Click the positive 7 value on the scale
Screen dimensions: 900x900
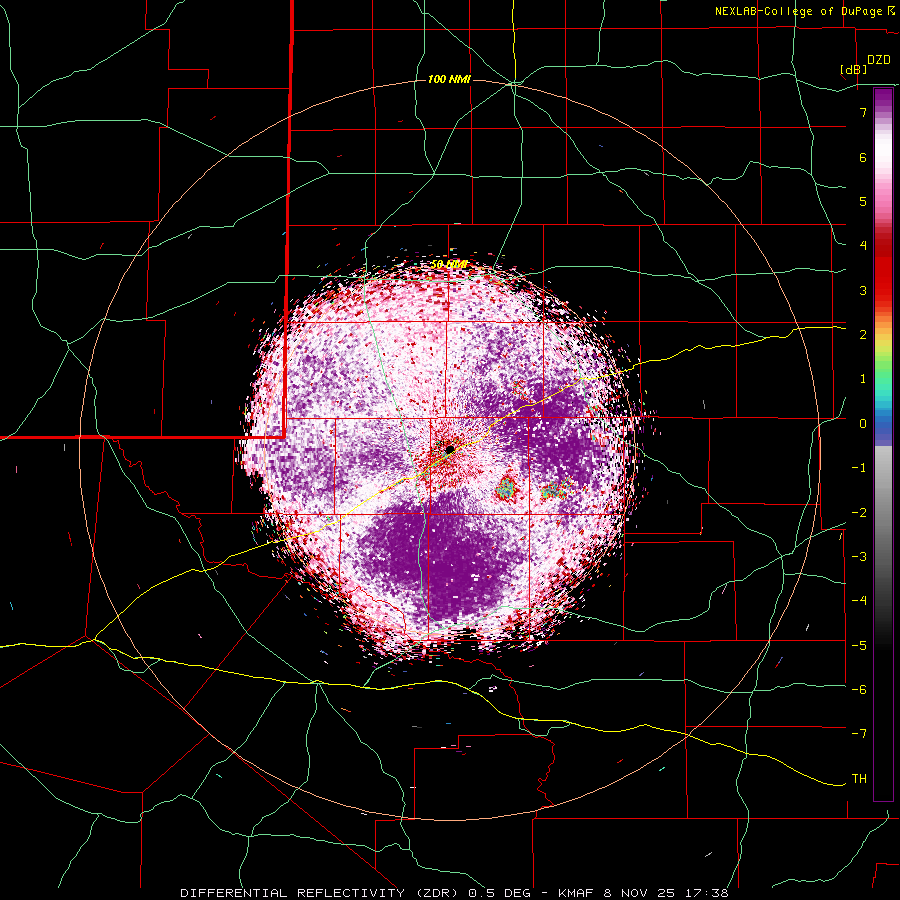click(x=863, y=112)
